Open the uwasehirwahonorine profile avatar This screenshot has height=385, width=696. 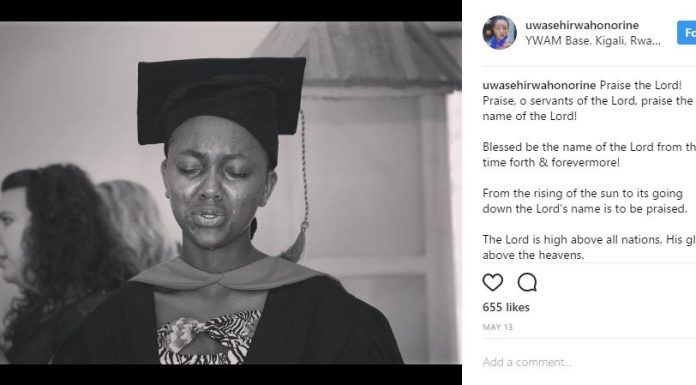(499, 32)
